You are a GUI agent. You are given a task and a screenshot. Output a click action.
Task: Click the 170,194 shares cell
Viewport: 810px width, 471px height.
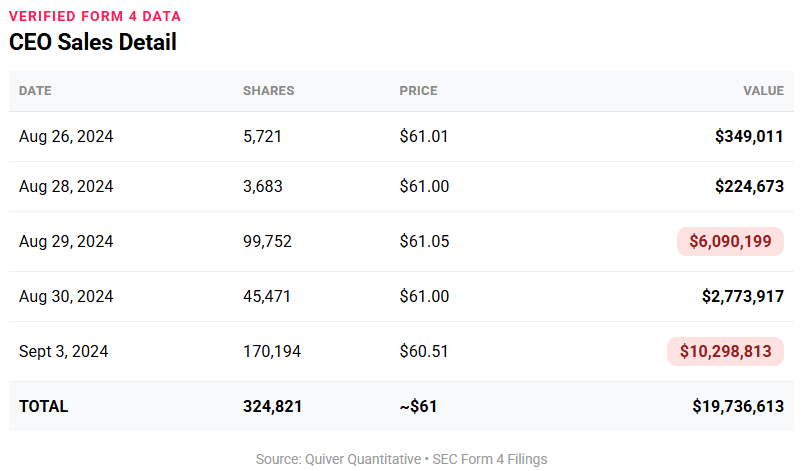(x=272, y=352)
